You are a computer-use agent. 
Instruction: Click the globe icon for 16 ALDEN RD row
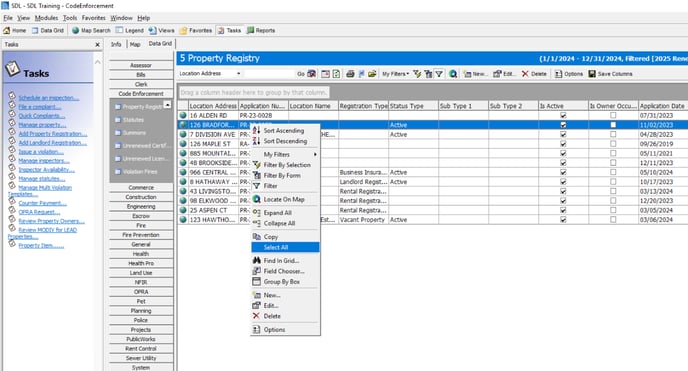pyautogui.click(x=183, y=115)
